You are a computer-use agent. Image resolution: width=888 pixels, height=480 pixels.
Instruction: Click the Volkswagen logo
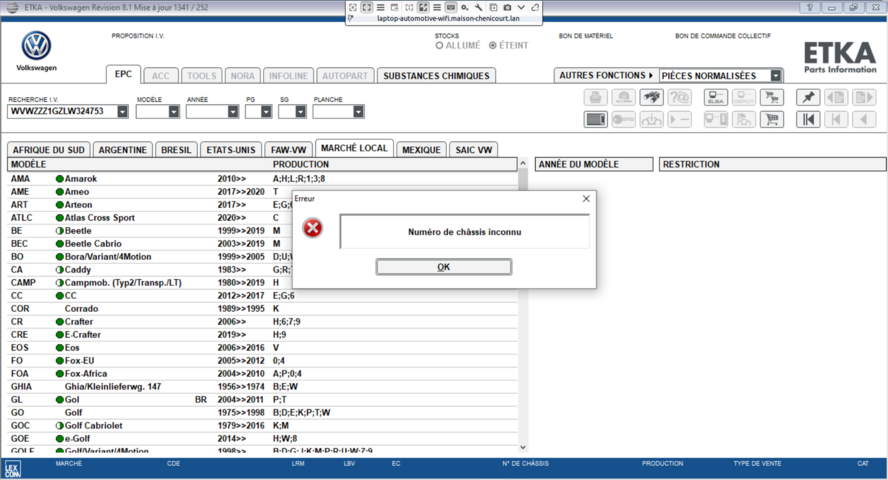36,46
